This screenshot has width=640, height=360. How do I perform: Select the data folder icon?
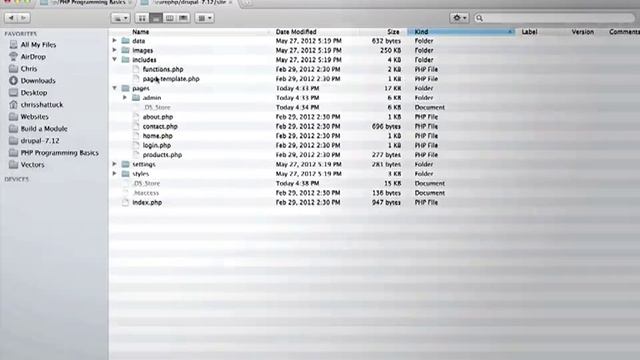tap(126, 41)
